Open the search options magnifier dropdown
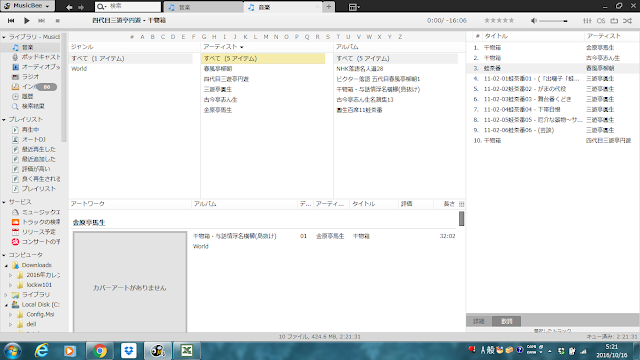640x360 pixels. point(101,7)
